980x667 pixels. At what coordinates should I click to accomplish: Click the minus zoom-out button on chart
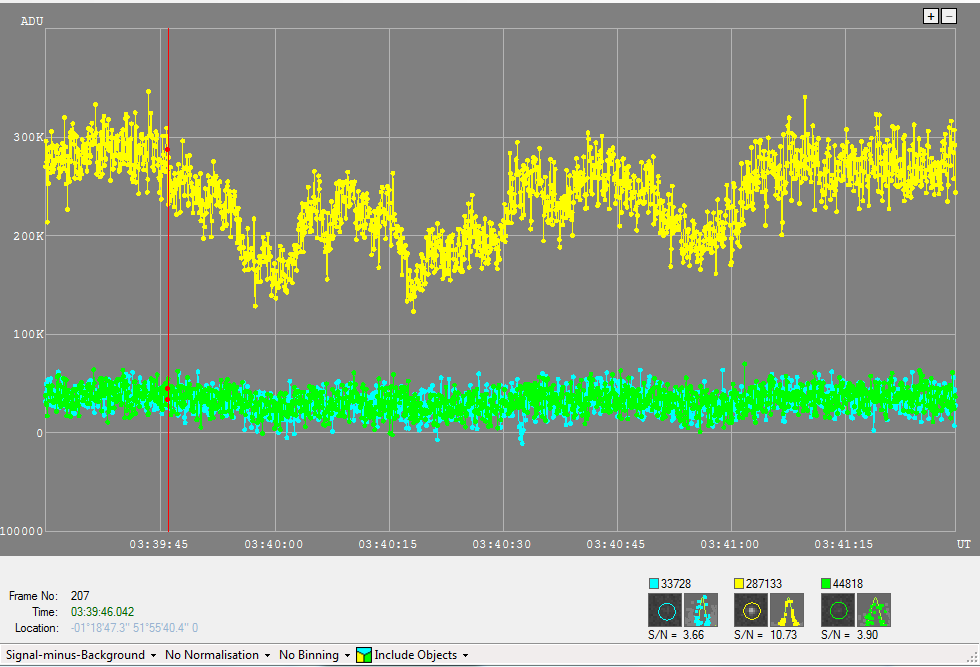(x=949, y=16)
